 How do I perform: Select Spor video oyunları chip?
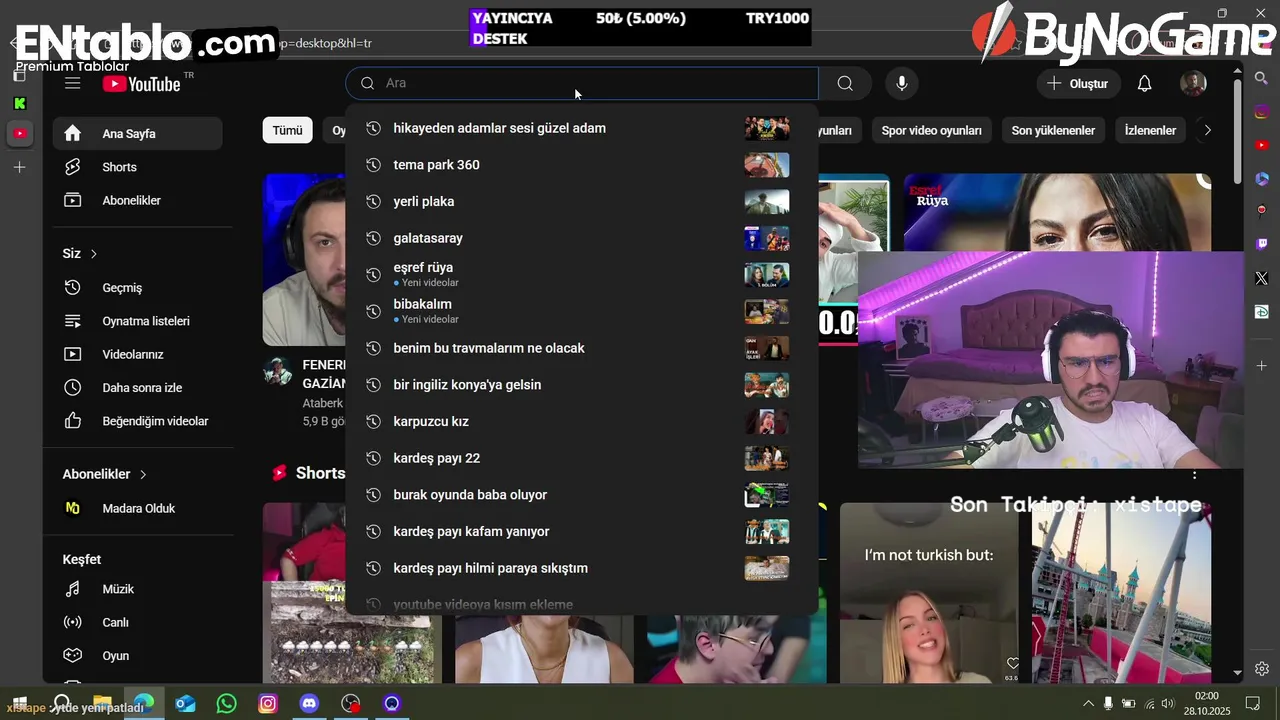[931, 130]
